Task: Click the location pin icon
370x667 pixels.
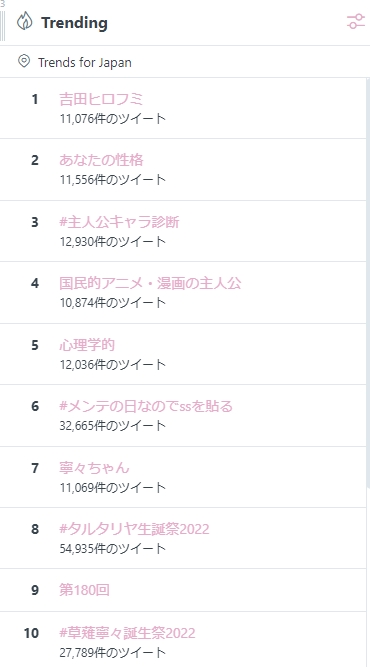Action: coord(24,61)
